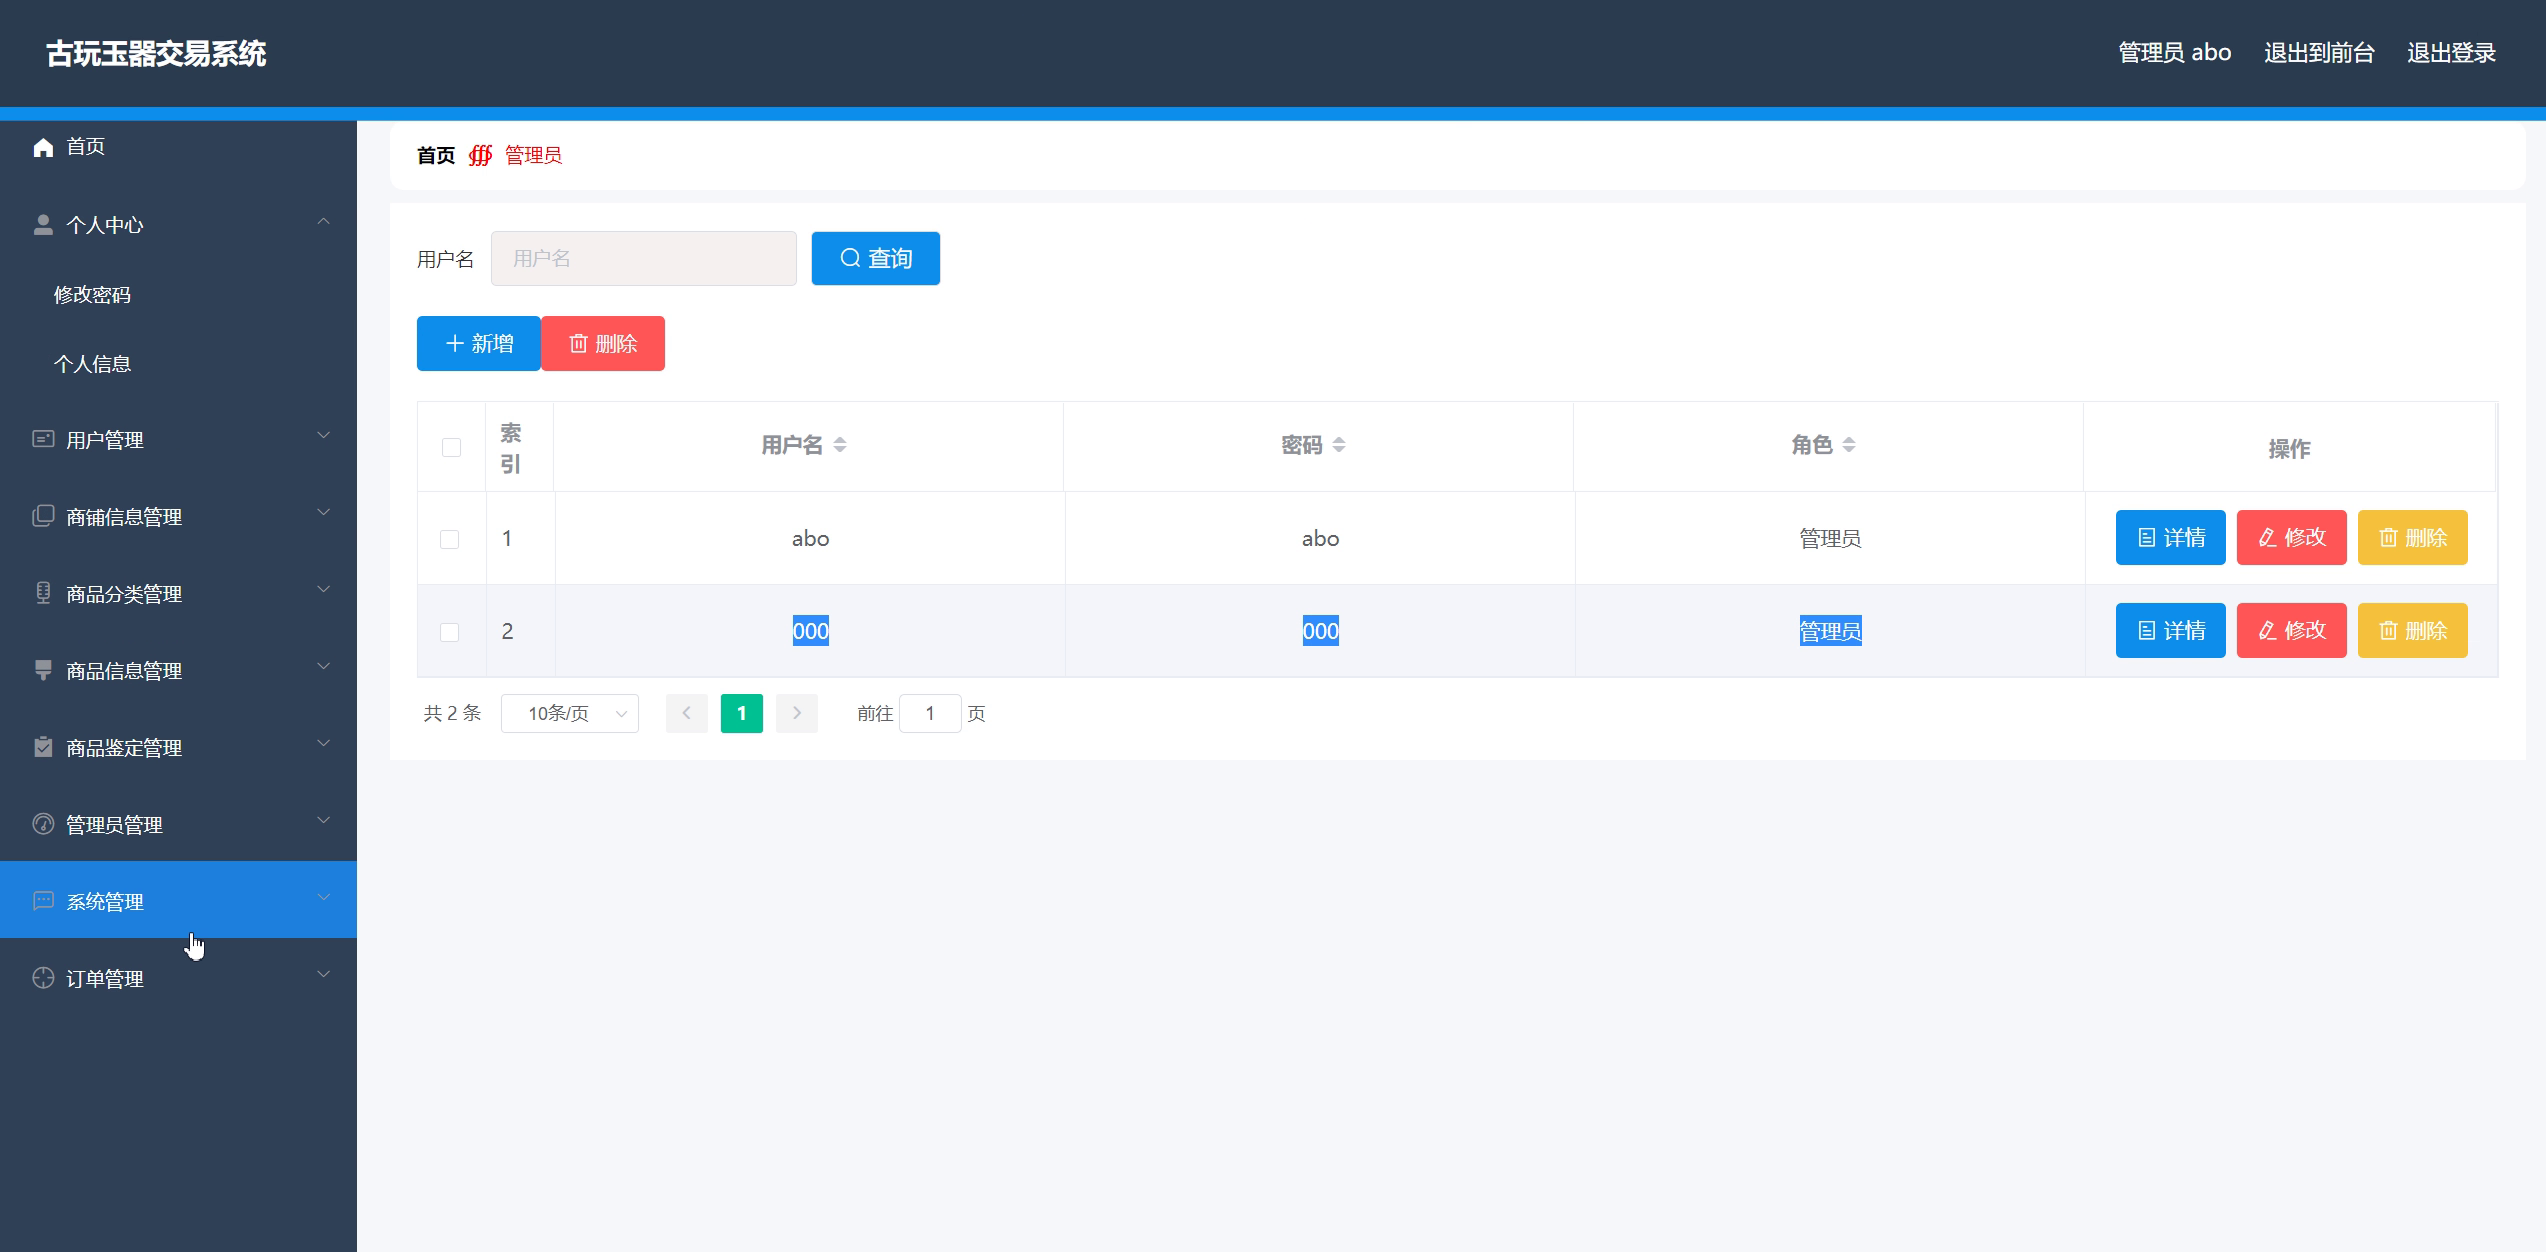Toggle select-all checkbox in table header

(452, 447)
